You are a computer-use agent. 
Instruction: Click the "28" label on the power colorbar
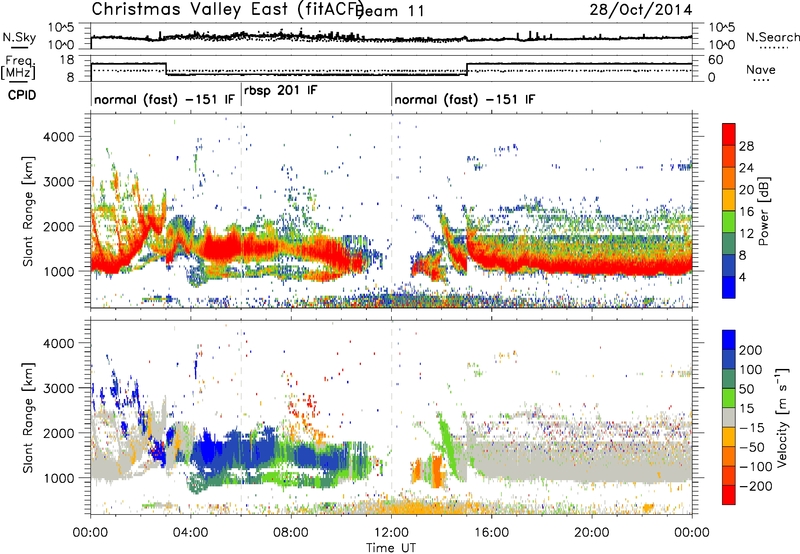(746, 146)
